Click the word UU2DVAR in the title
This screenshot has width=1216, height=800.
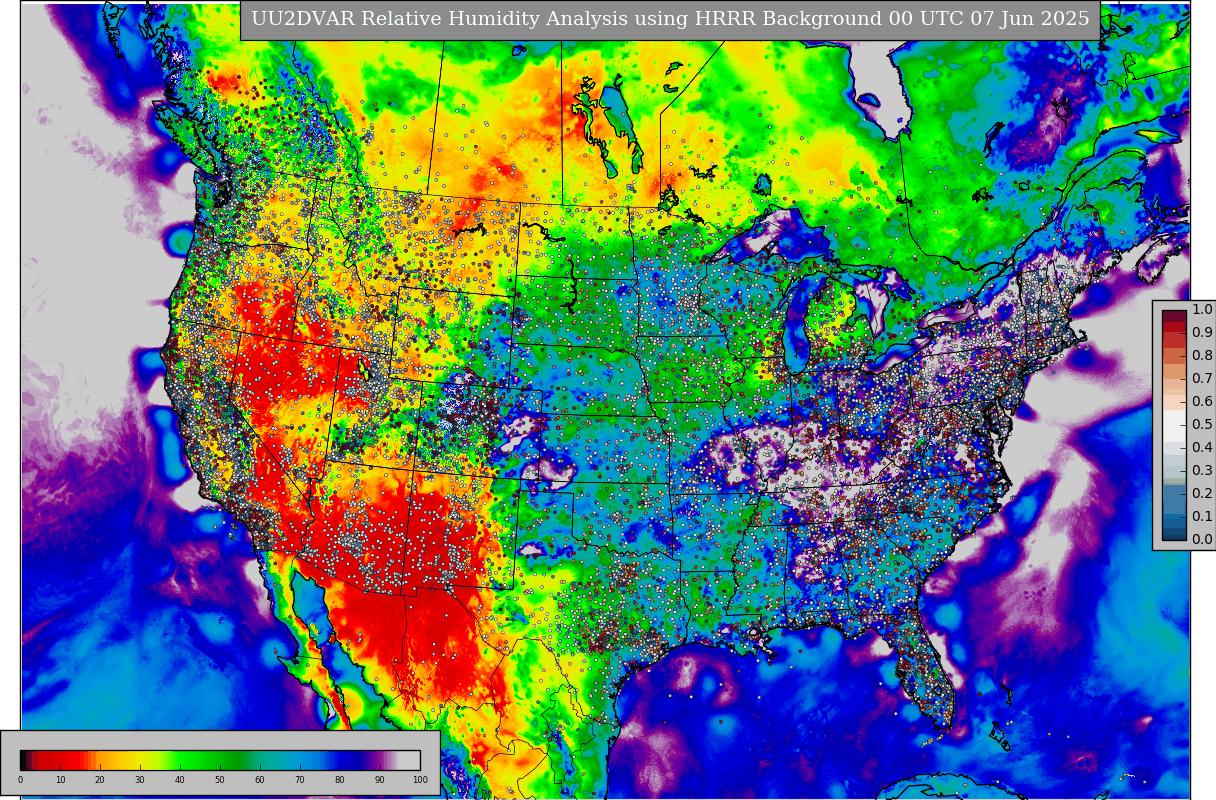tap(301, 19)
